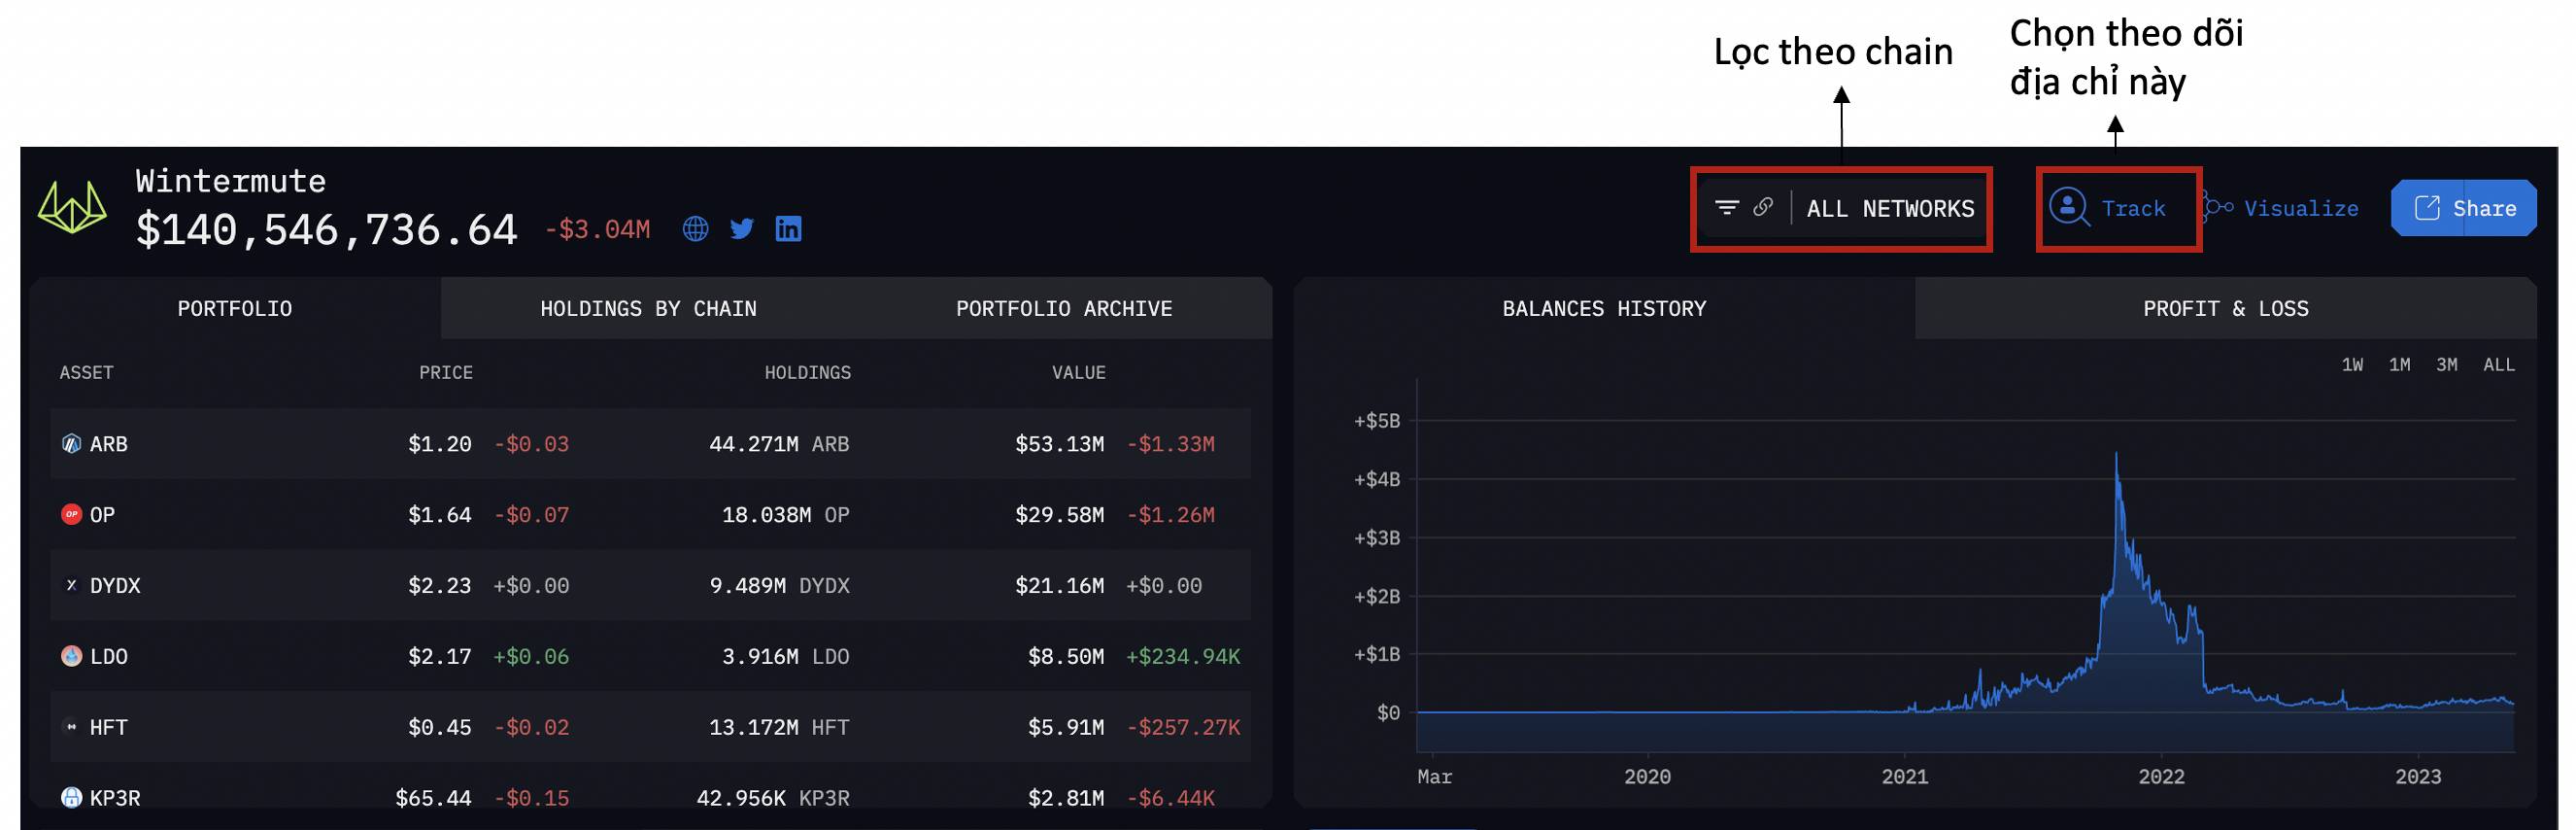2576x830 pixels.
Task: Open the LinkedIn profile icon
Action: pos(788,229)
